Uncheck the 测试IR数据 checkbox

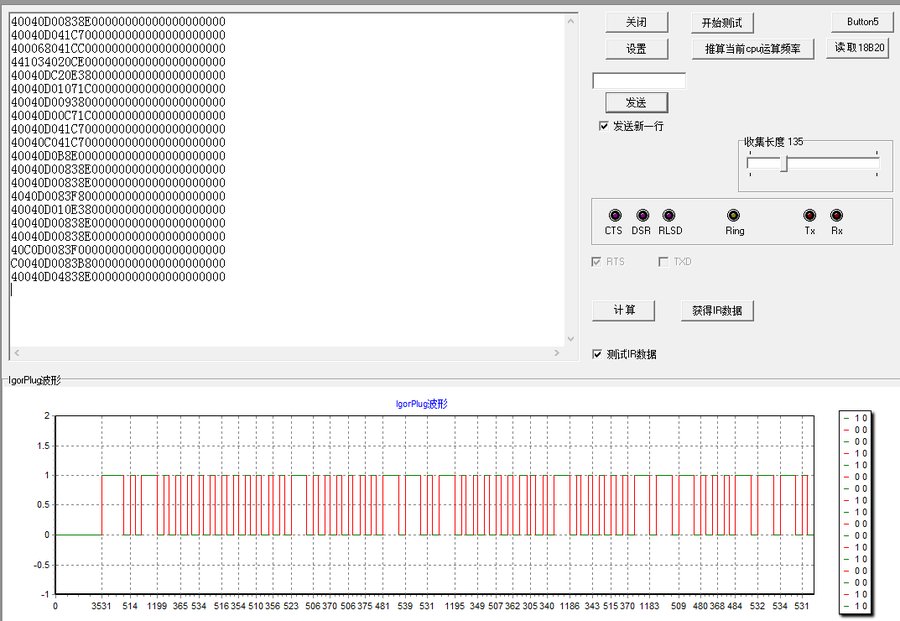click(595, 354)
